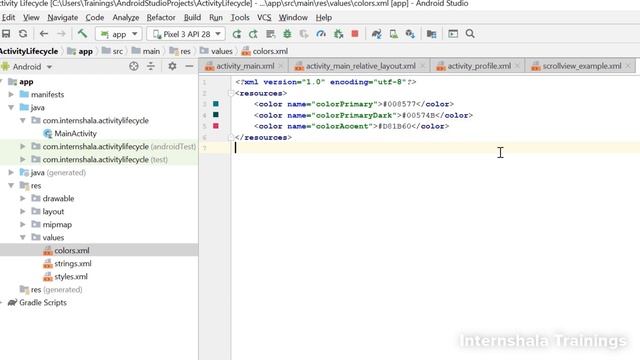Select strings.xml in the values folder
The image size is (640, 360).
pyautogui.click(x=73, y=264)
